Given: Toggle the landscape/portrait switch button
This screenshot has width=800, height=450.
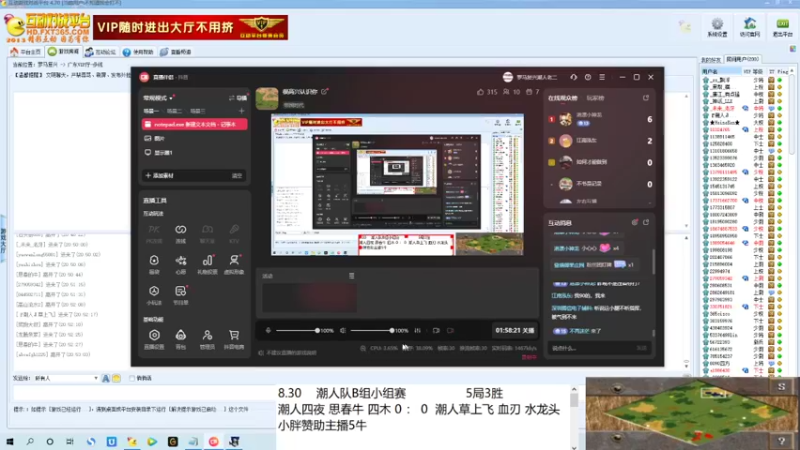Looking at the screenshot, I should (x=238, y=98).
